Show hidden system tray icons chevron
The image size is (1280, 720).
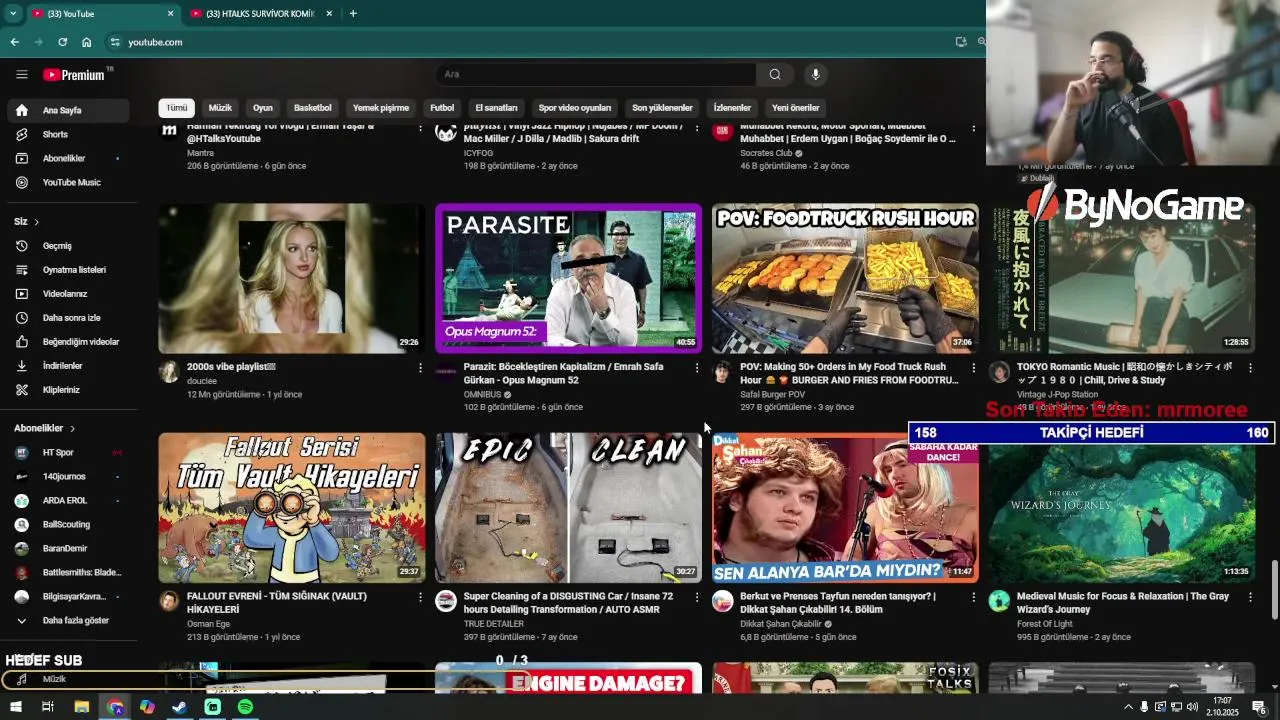pyautogui.click(x=1129, y=707)
